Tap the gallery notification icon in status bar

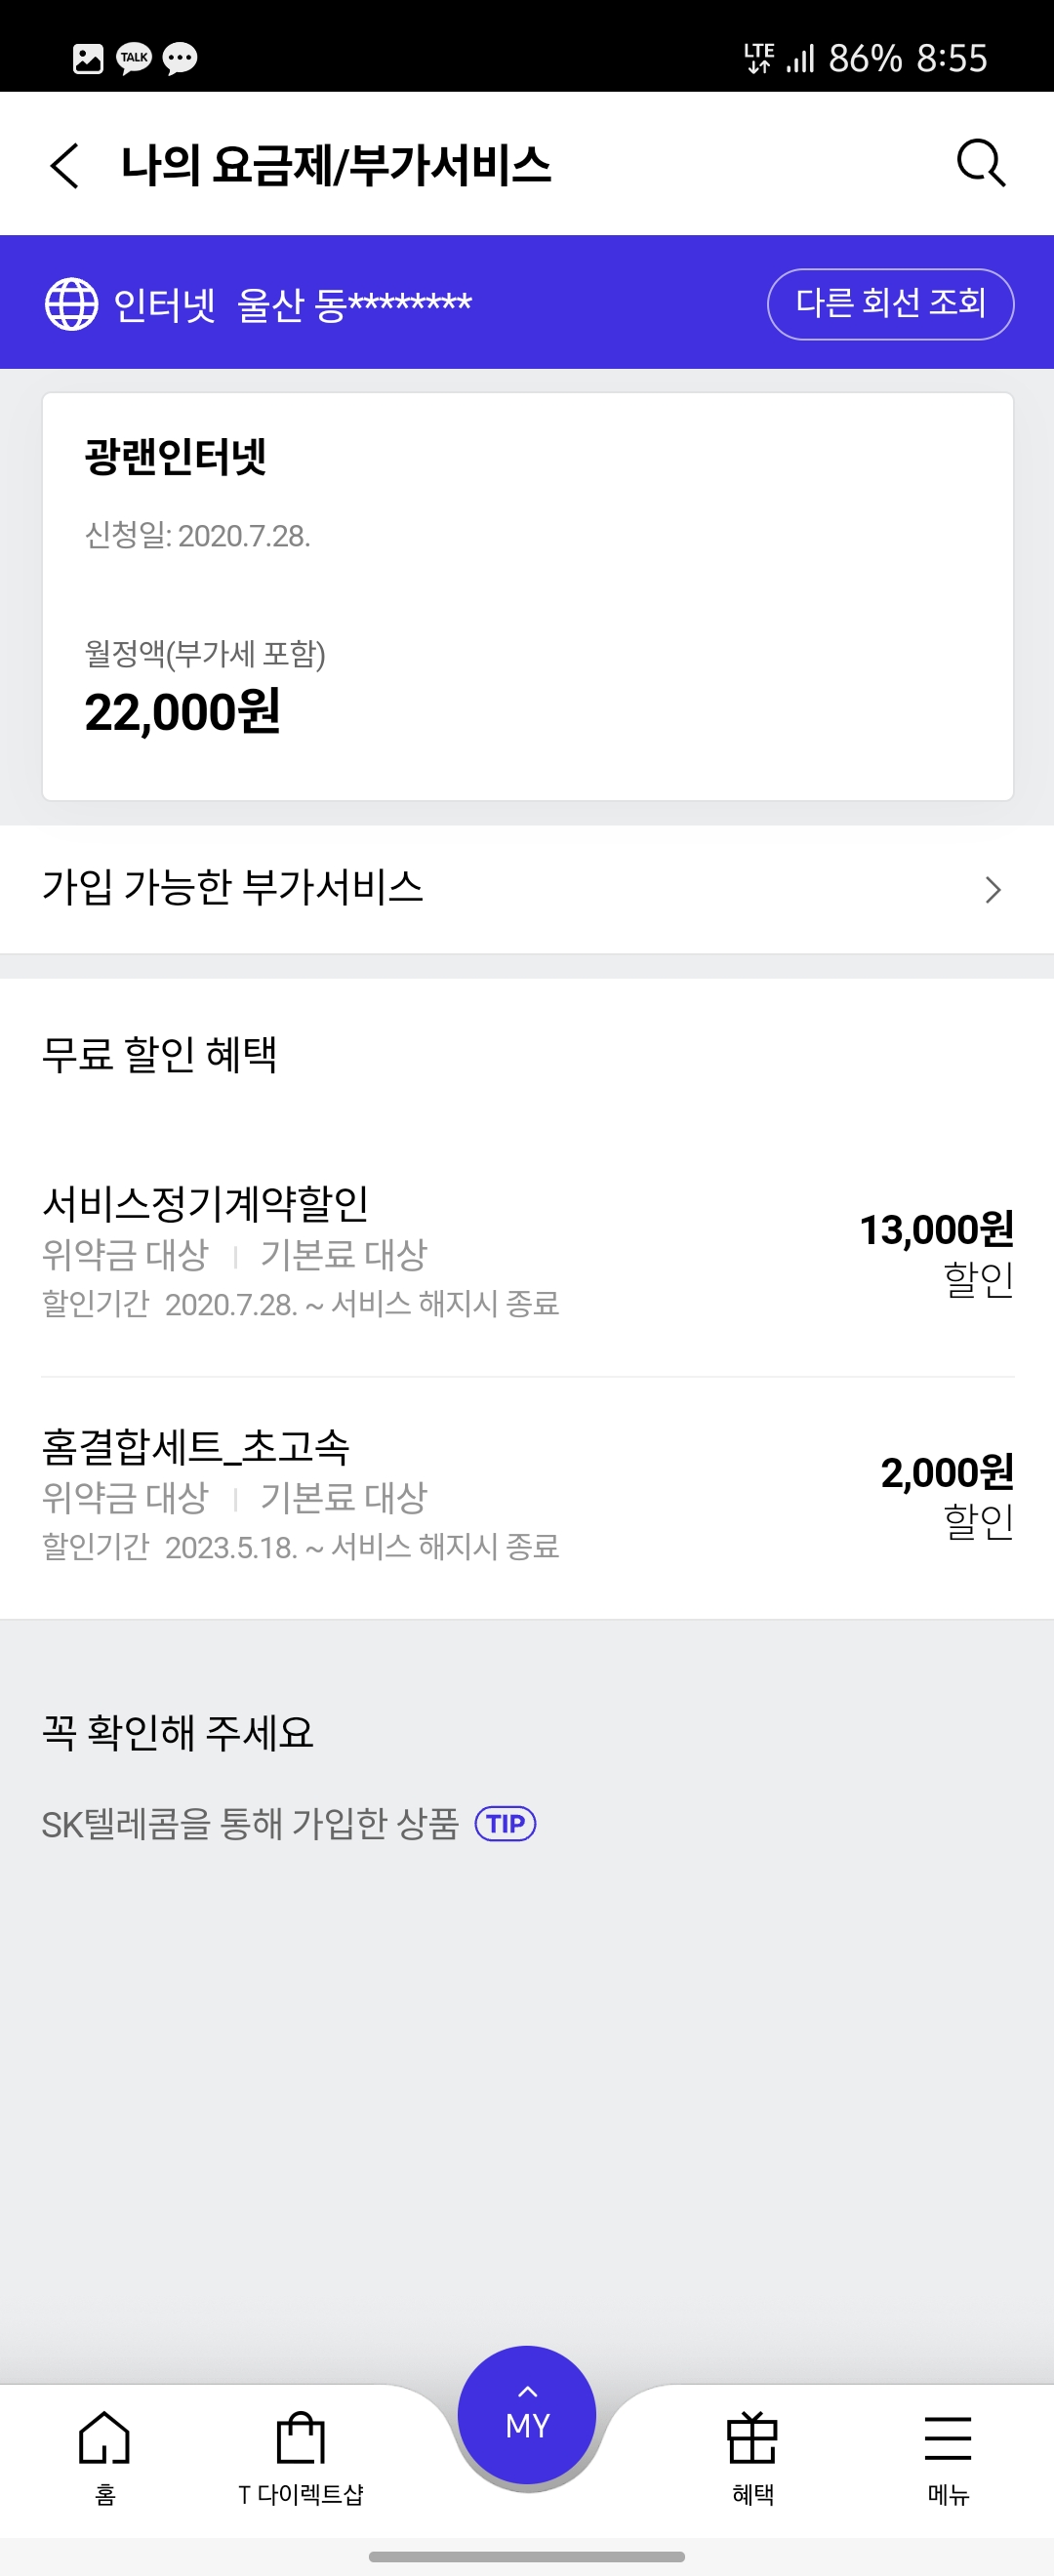click(x=88, y=58)
